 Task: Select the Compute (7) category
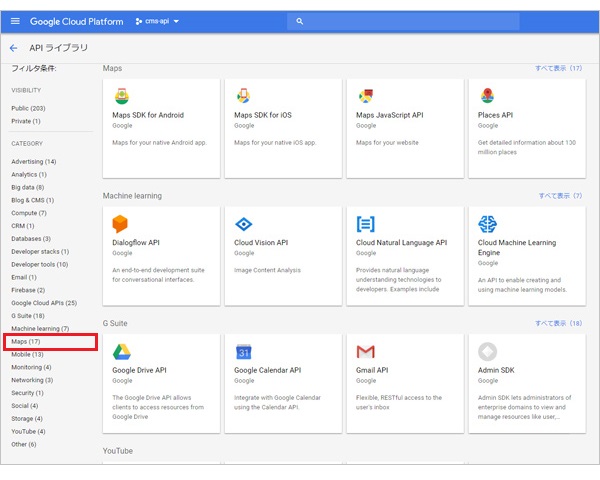[29, 213]
